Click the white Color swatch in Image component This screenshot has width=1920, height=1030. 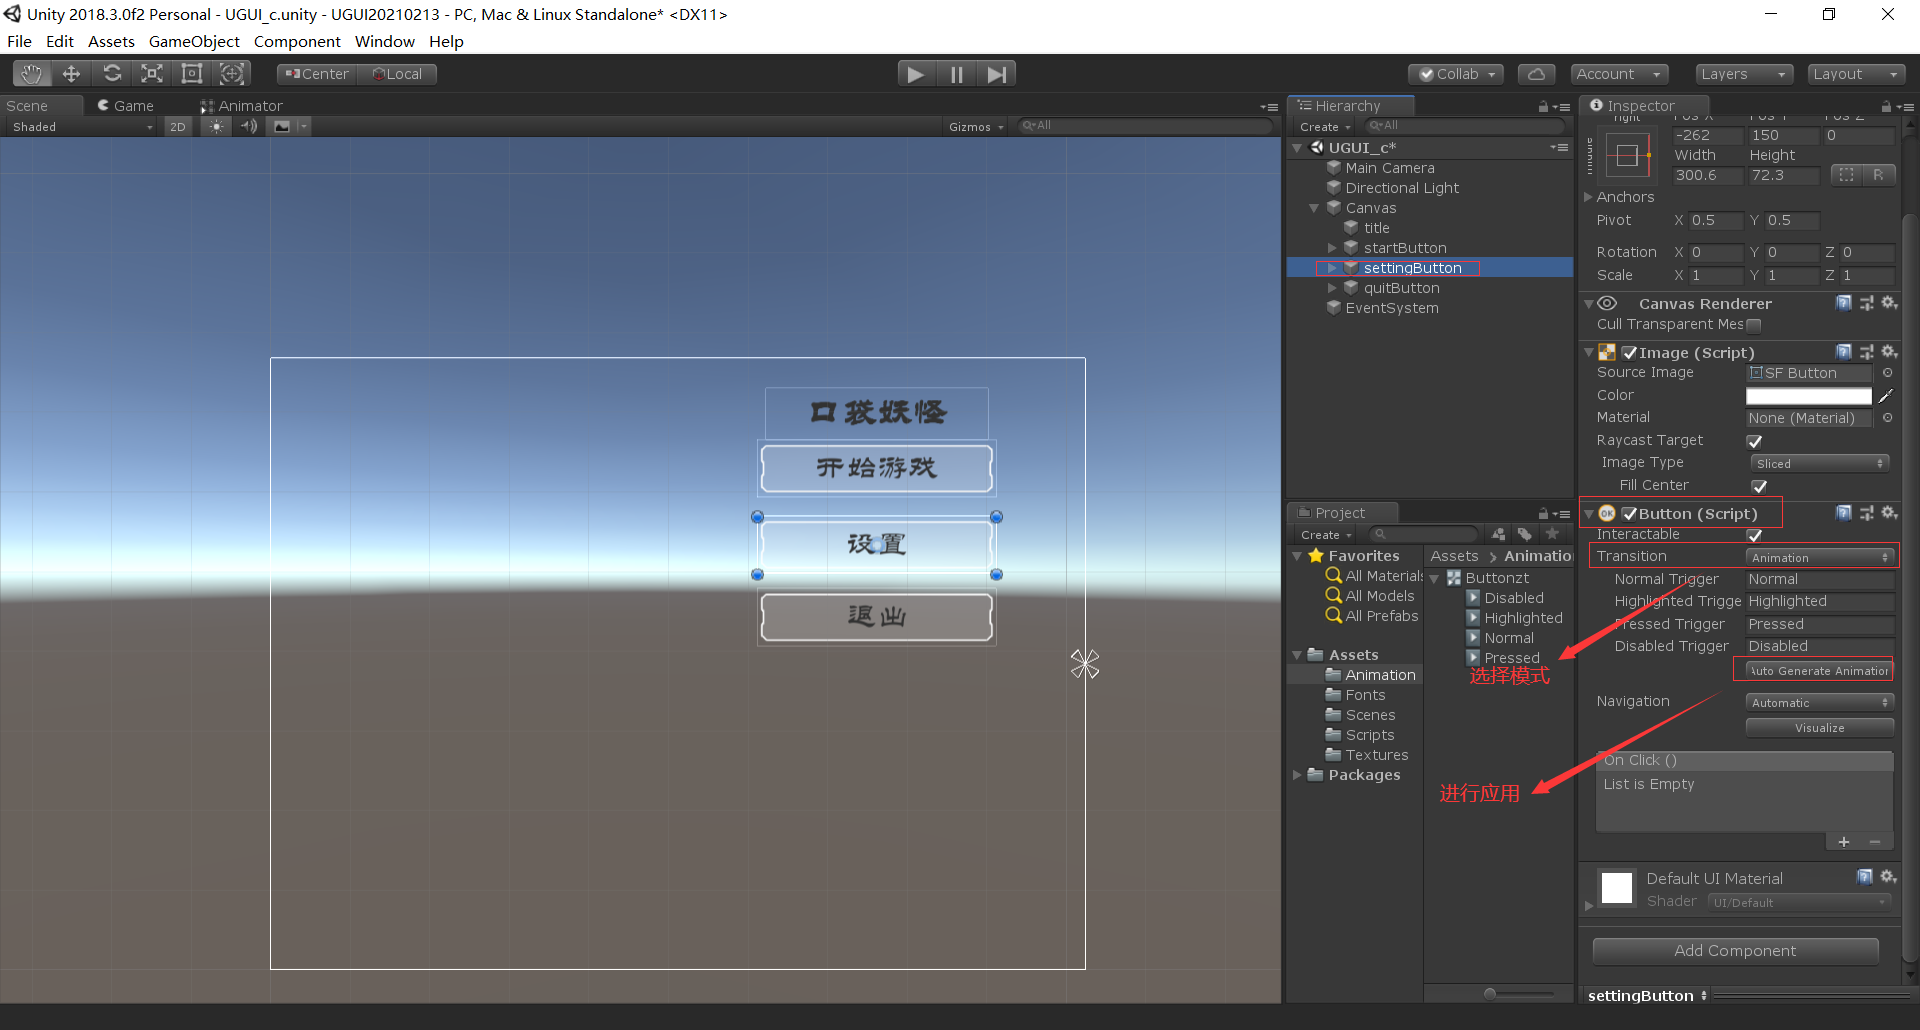pyautogui.click(x=1808, y=395)
